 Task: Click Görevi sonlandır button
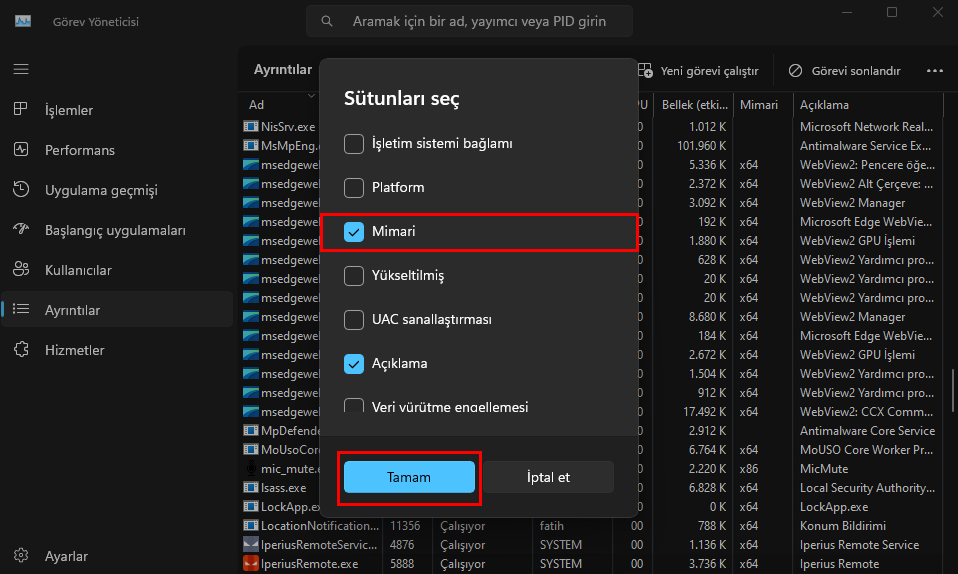tap(844, 71)
